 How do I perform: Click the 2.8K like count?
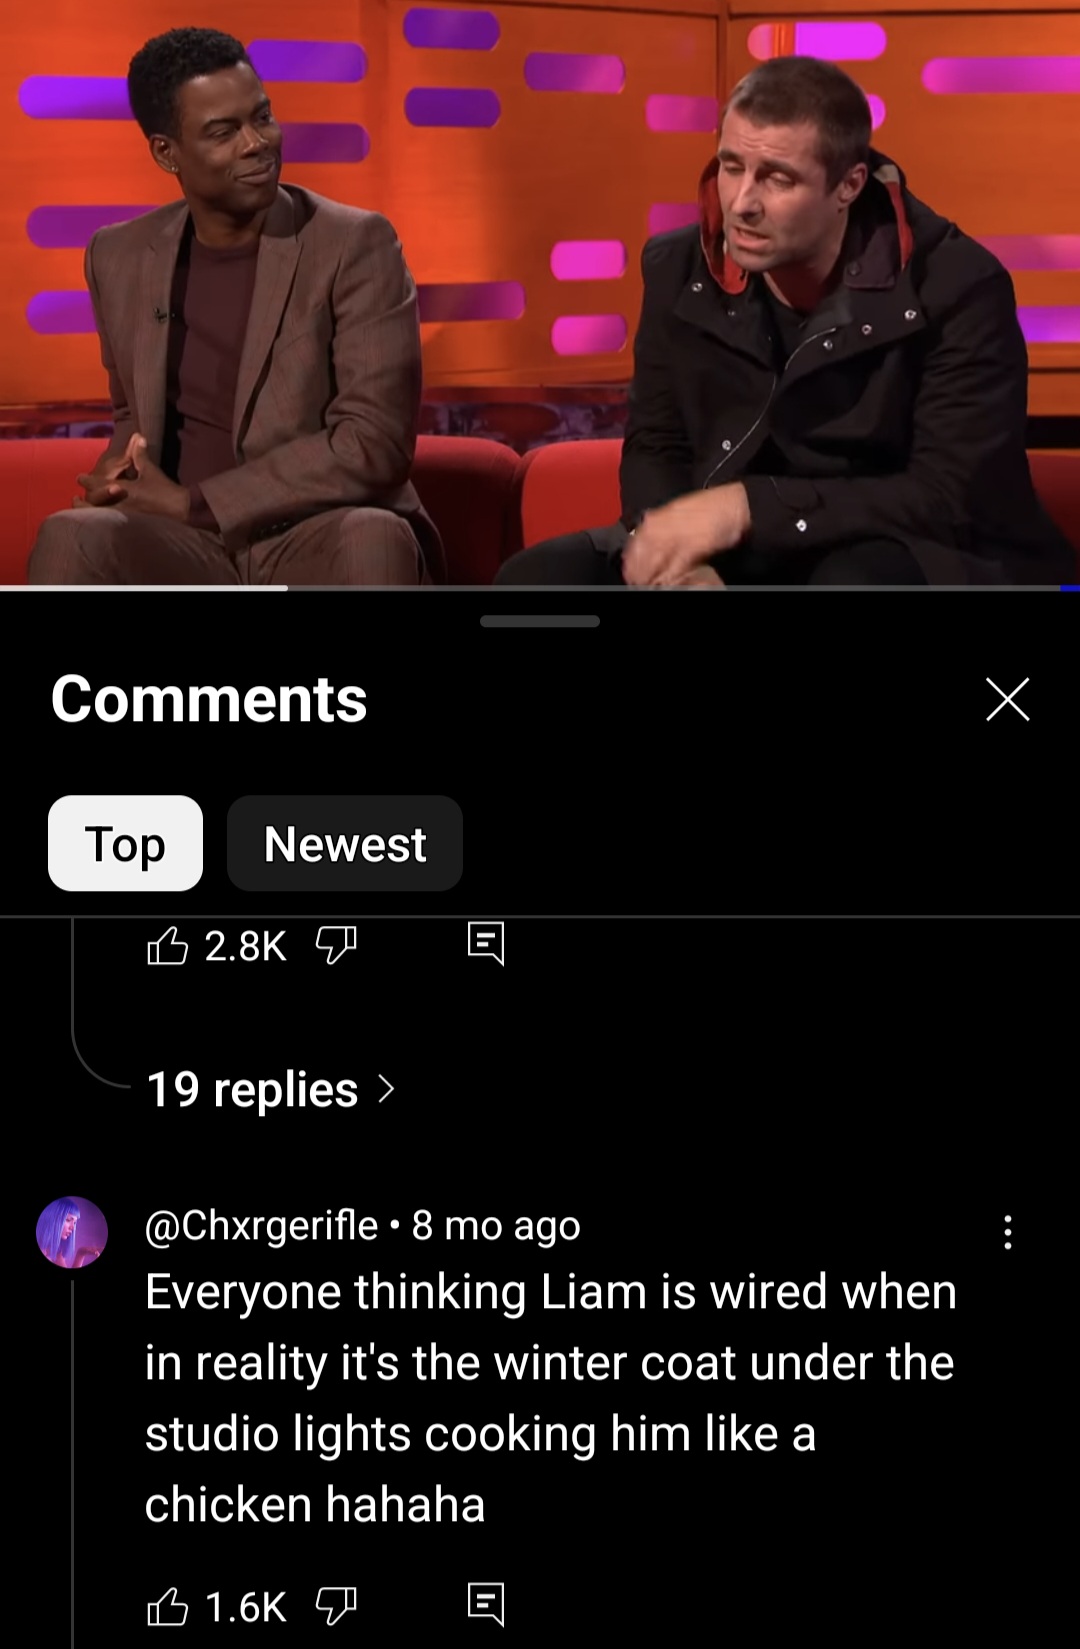tap(246, 946)
